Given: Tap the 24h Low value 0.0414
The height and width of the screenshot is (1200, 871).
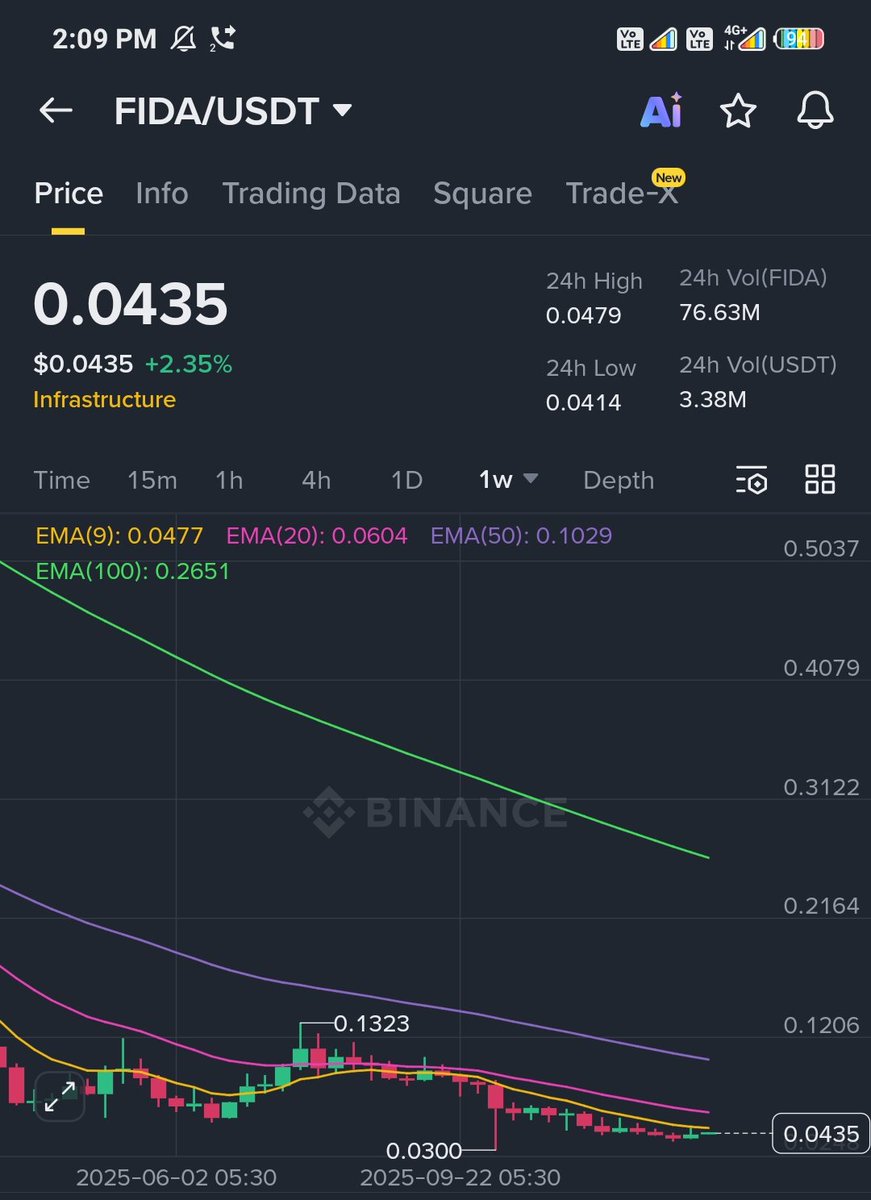Looking at the screenshot, I should [x=583, y=403].
